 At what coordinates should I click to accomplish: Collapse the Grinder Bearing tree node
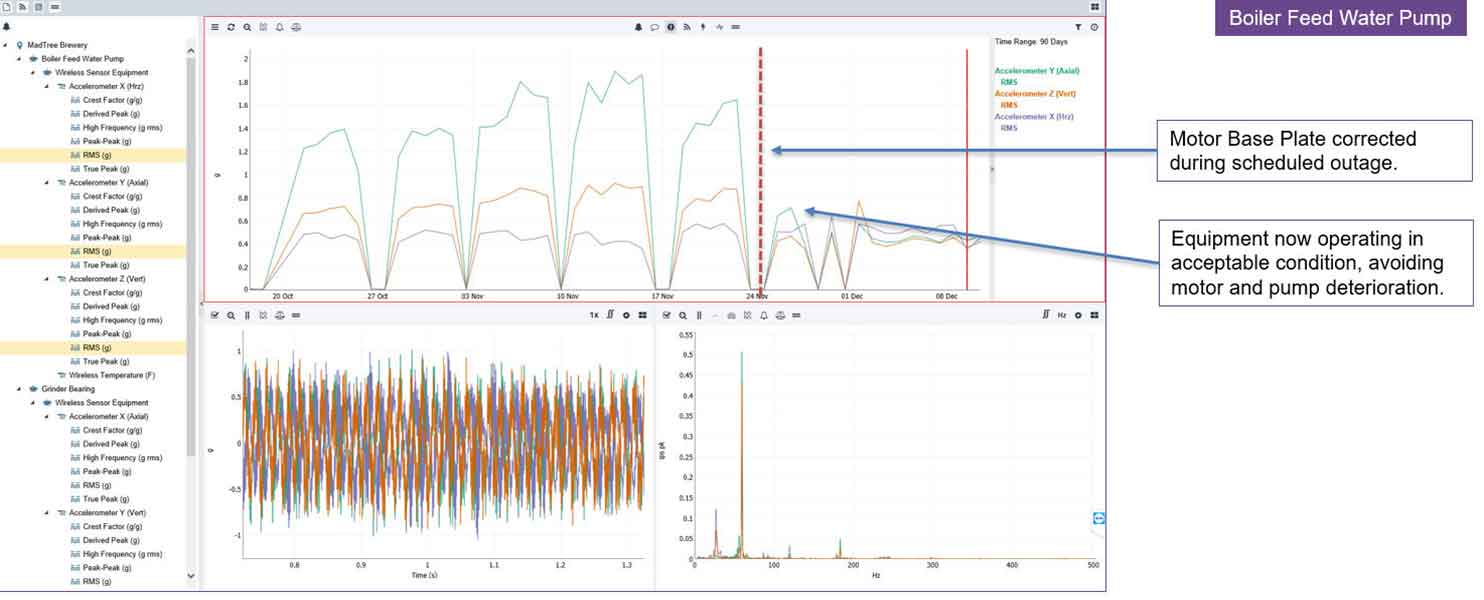(x=19, y=389)
